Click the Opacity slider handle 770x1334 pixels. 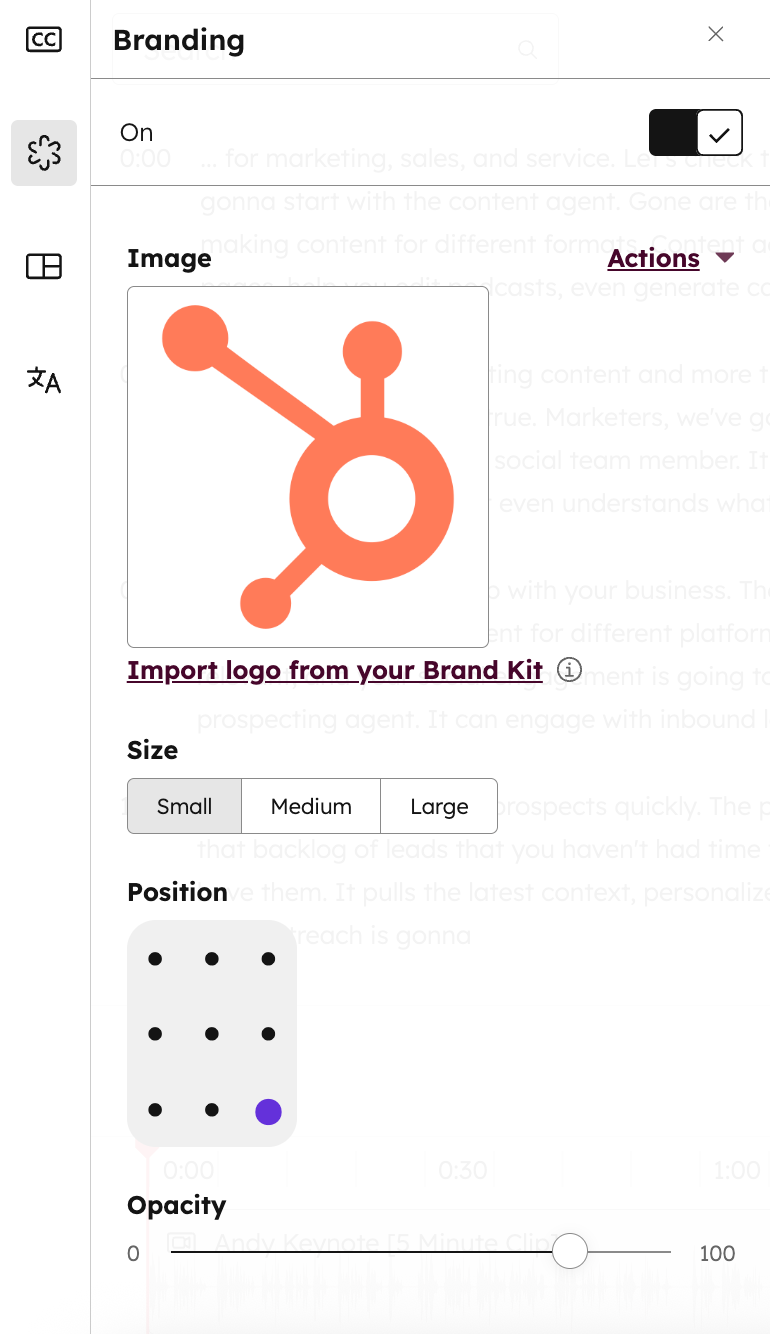570,1251
